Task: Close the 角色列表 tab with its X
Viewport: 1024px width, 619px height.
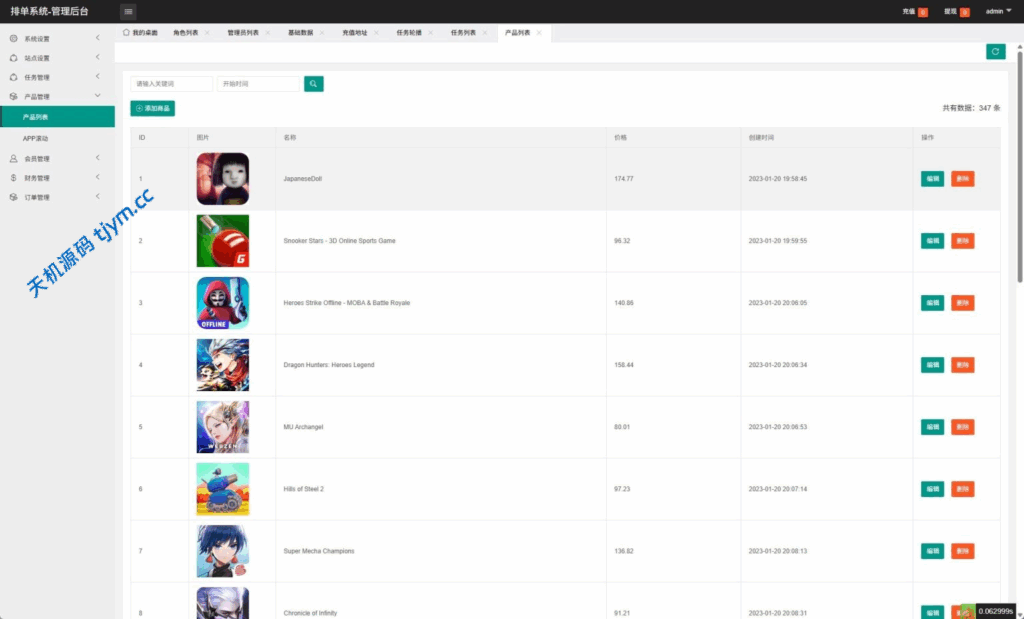Action: click(207, 33)
